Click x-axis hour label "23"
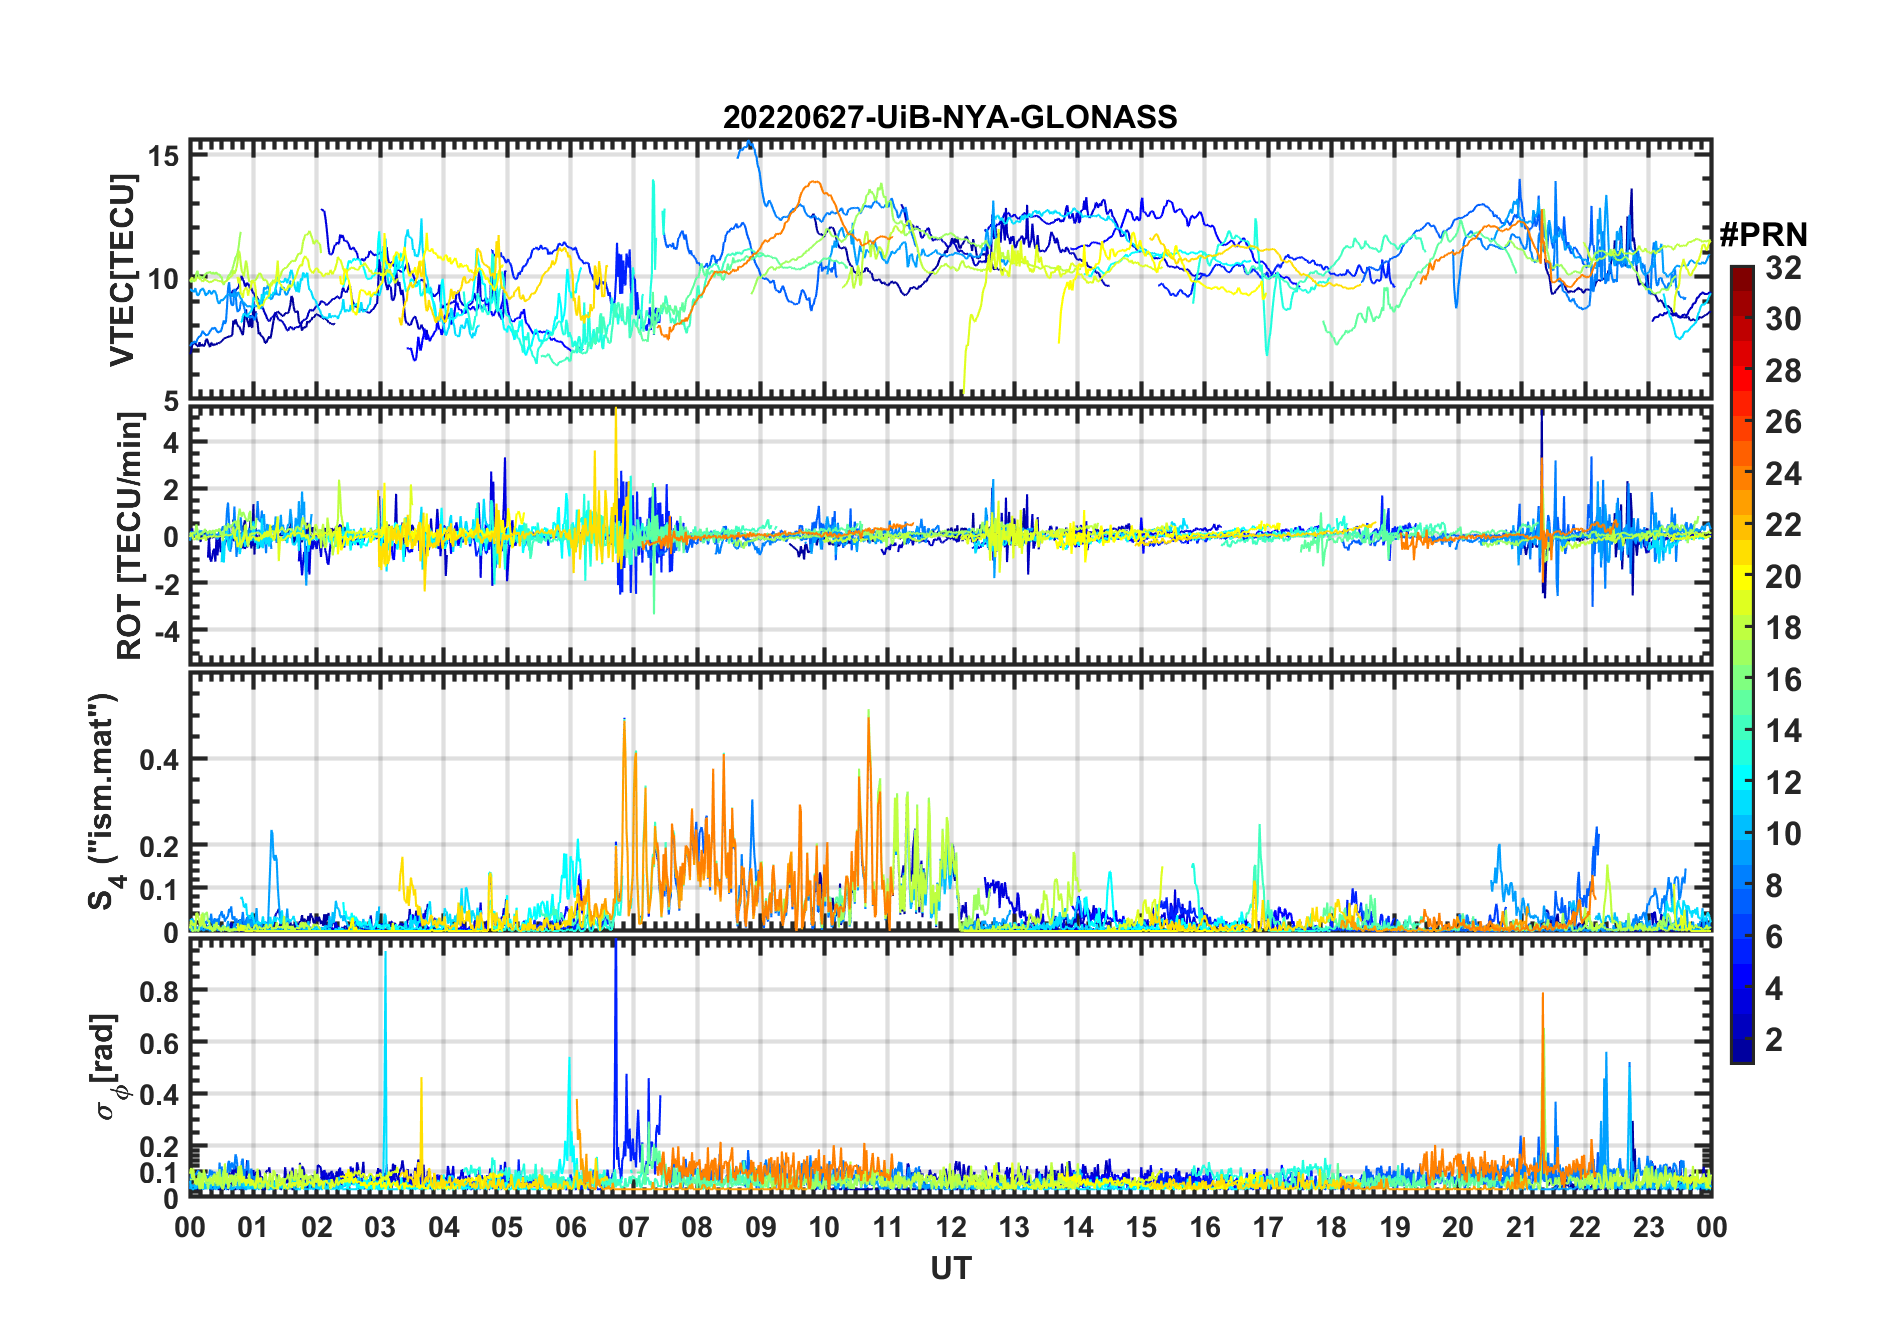The image size is (1902, 1330). [x=1648, y=1227]
